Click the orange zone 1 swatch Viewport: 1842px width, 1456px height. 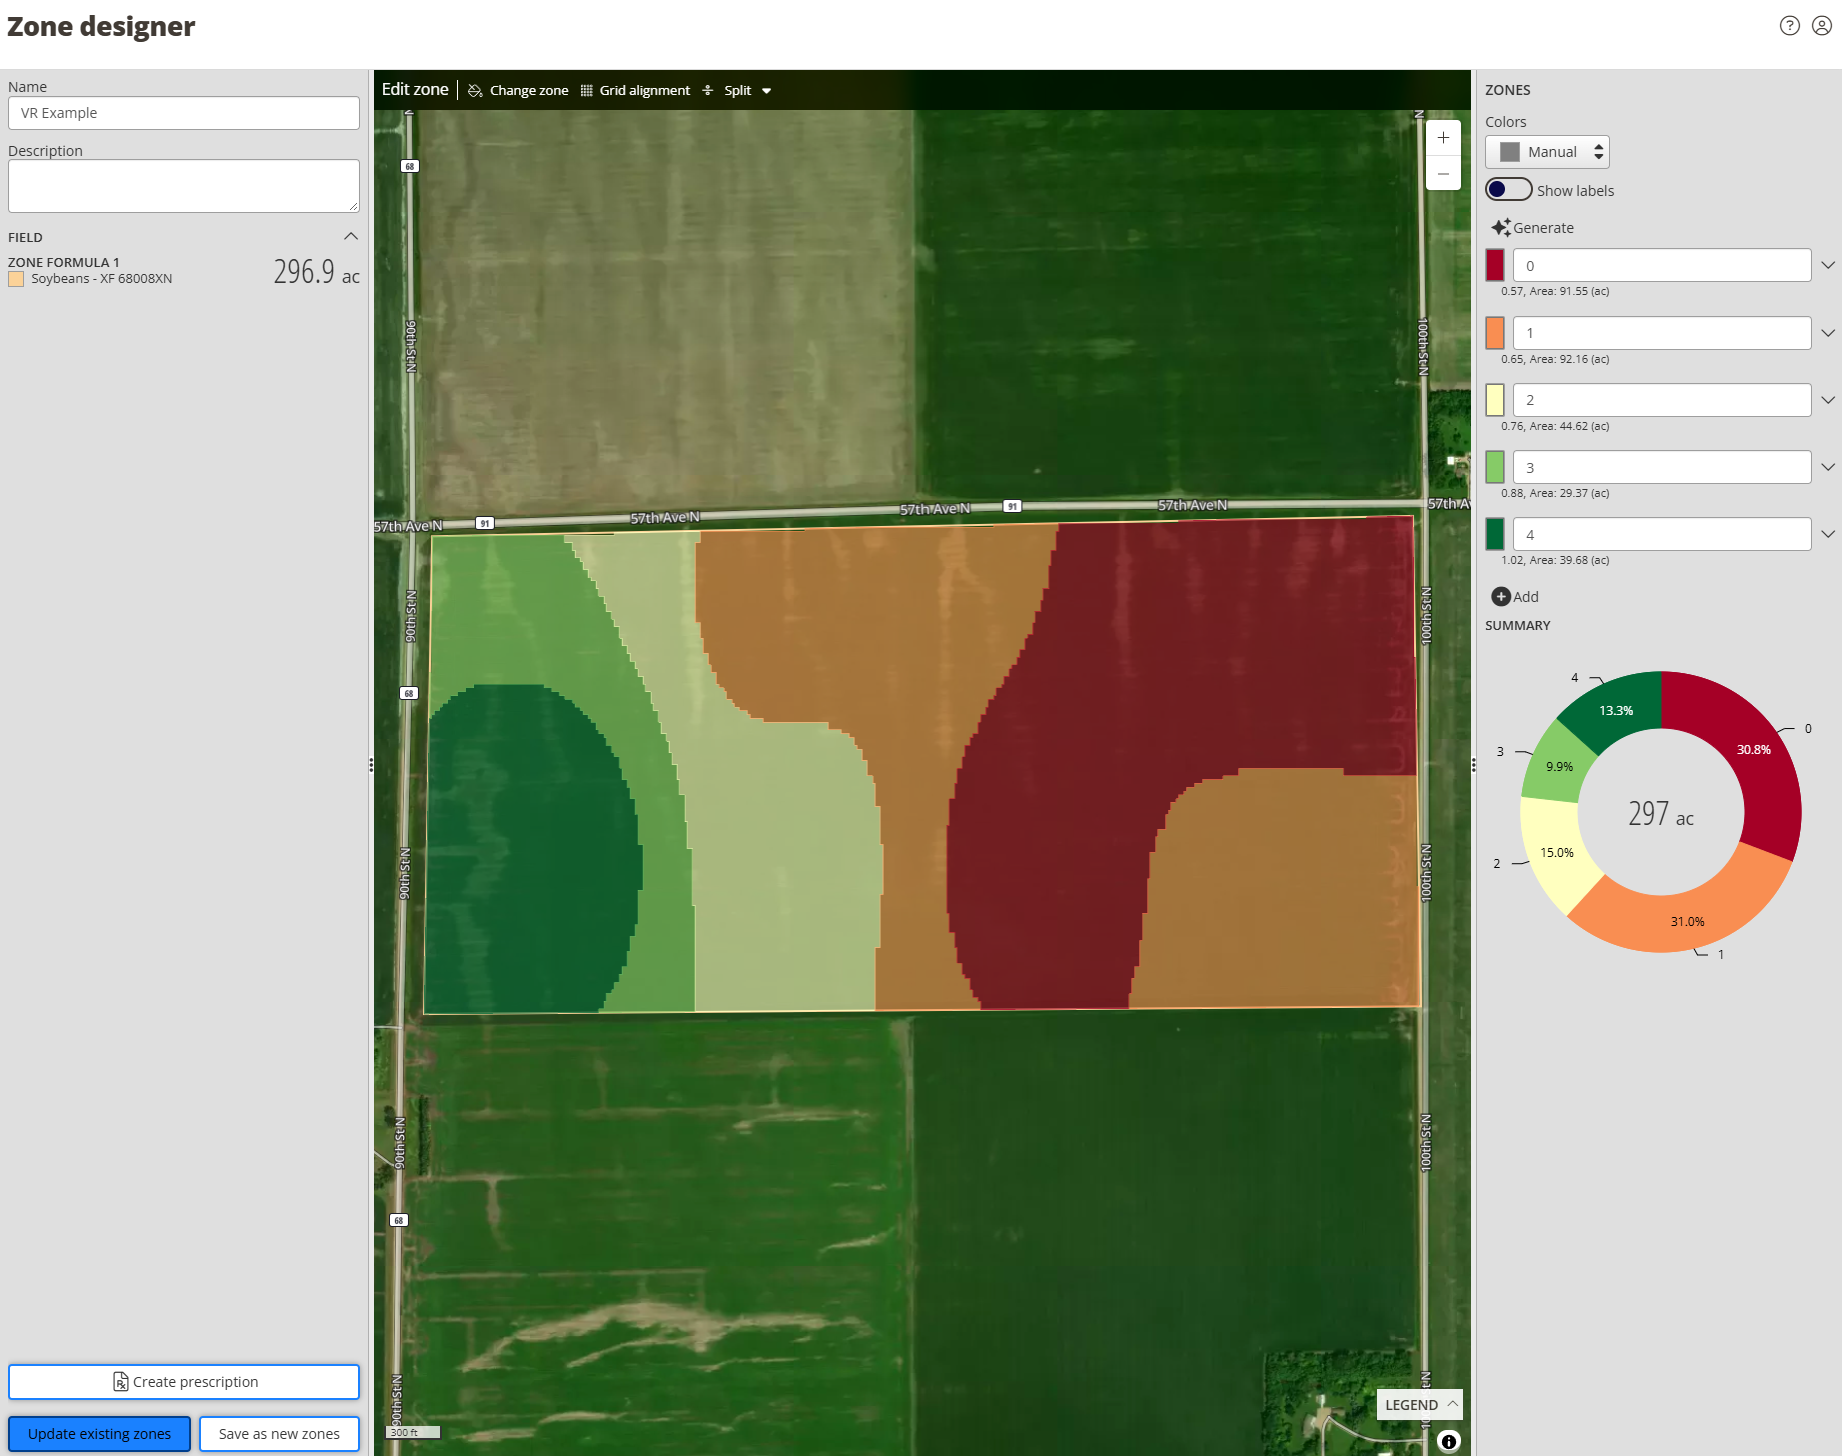[1495, 333]
